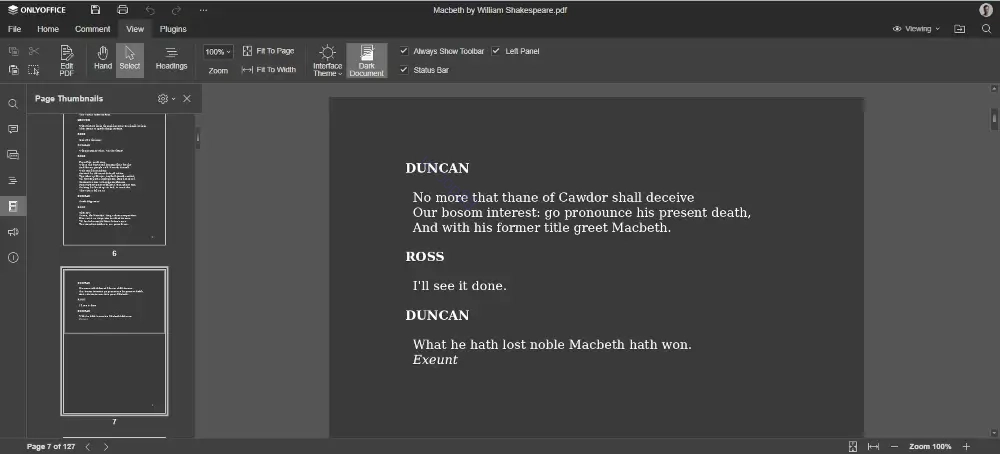Close the Page Thumbnails panel
The width and height of the screenshot is (1000, 454).
coord(187,99)
